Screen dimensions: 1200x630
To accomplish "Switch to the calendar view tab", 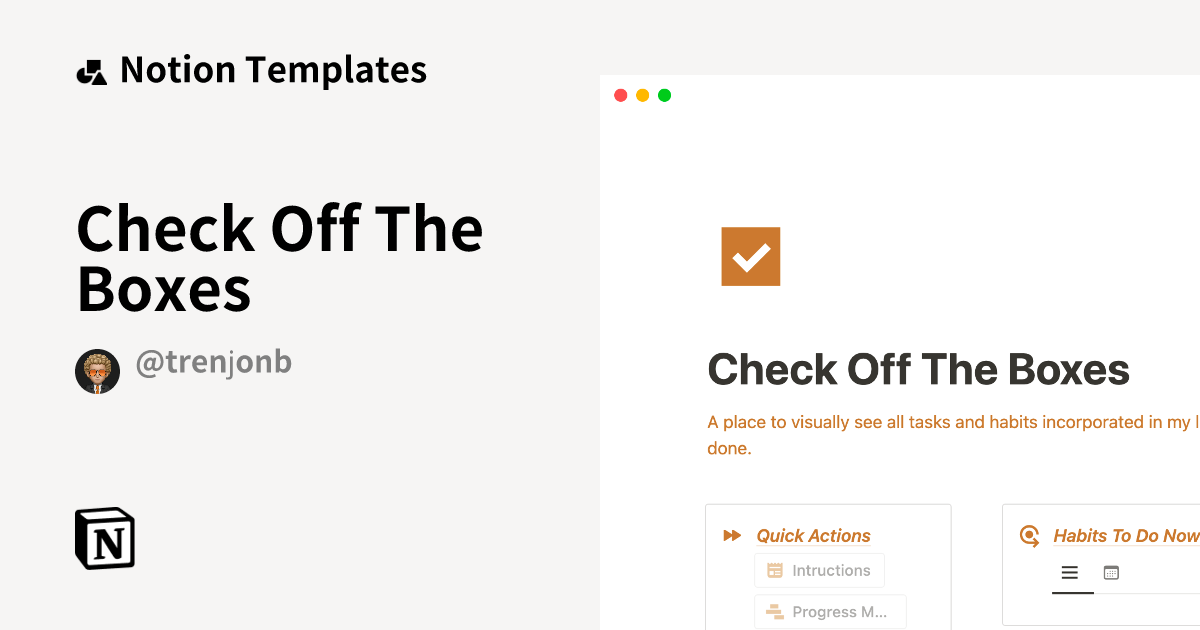I will pyautogui.click(x=1111, y=573).
